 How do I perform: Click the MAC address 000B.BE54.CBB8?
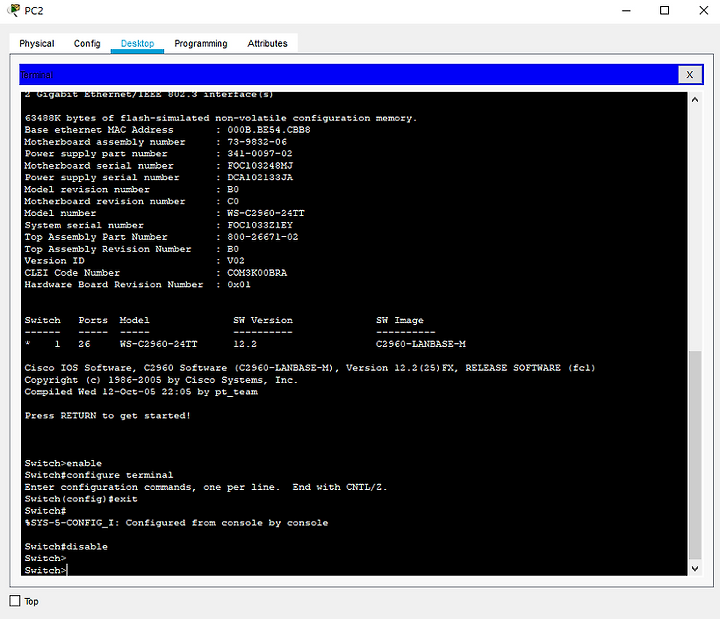269,130
